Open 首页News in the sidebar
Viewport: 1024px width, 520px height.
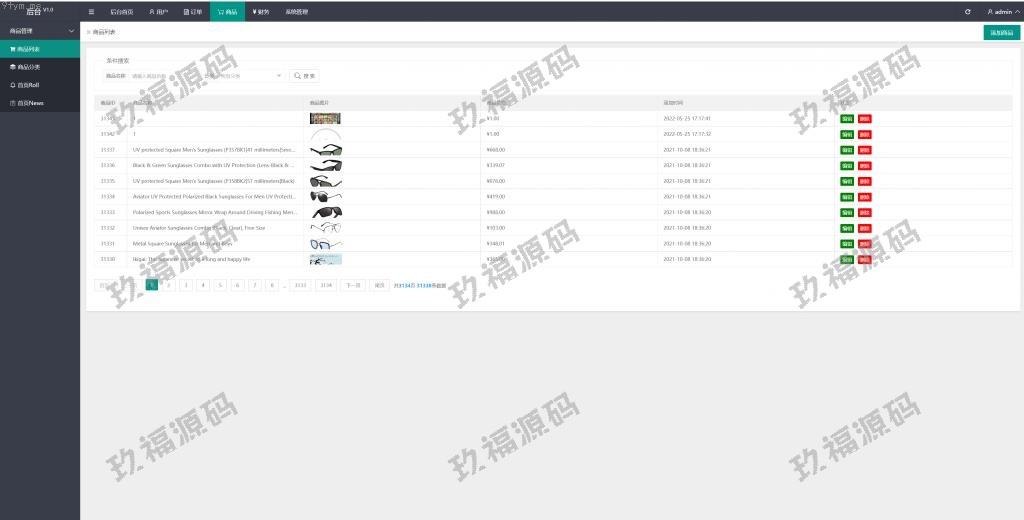40,103
